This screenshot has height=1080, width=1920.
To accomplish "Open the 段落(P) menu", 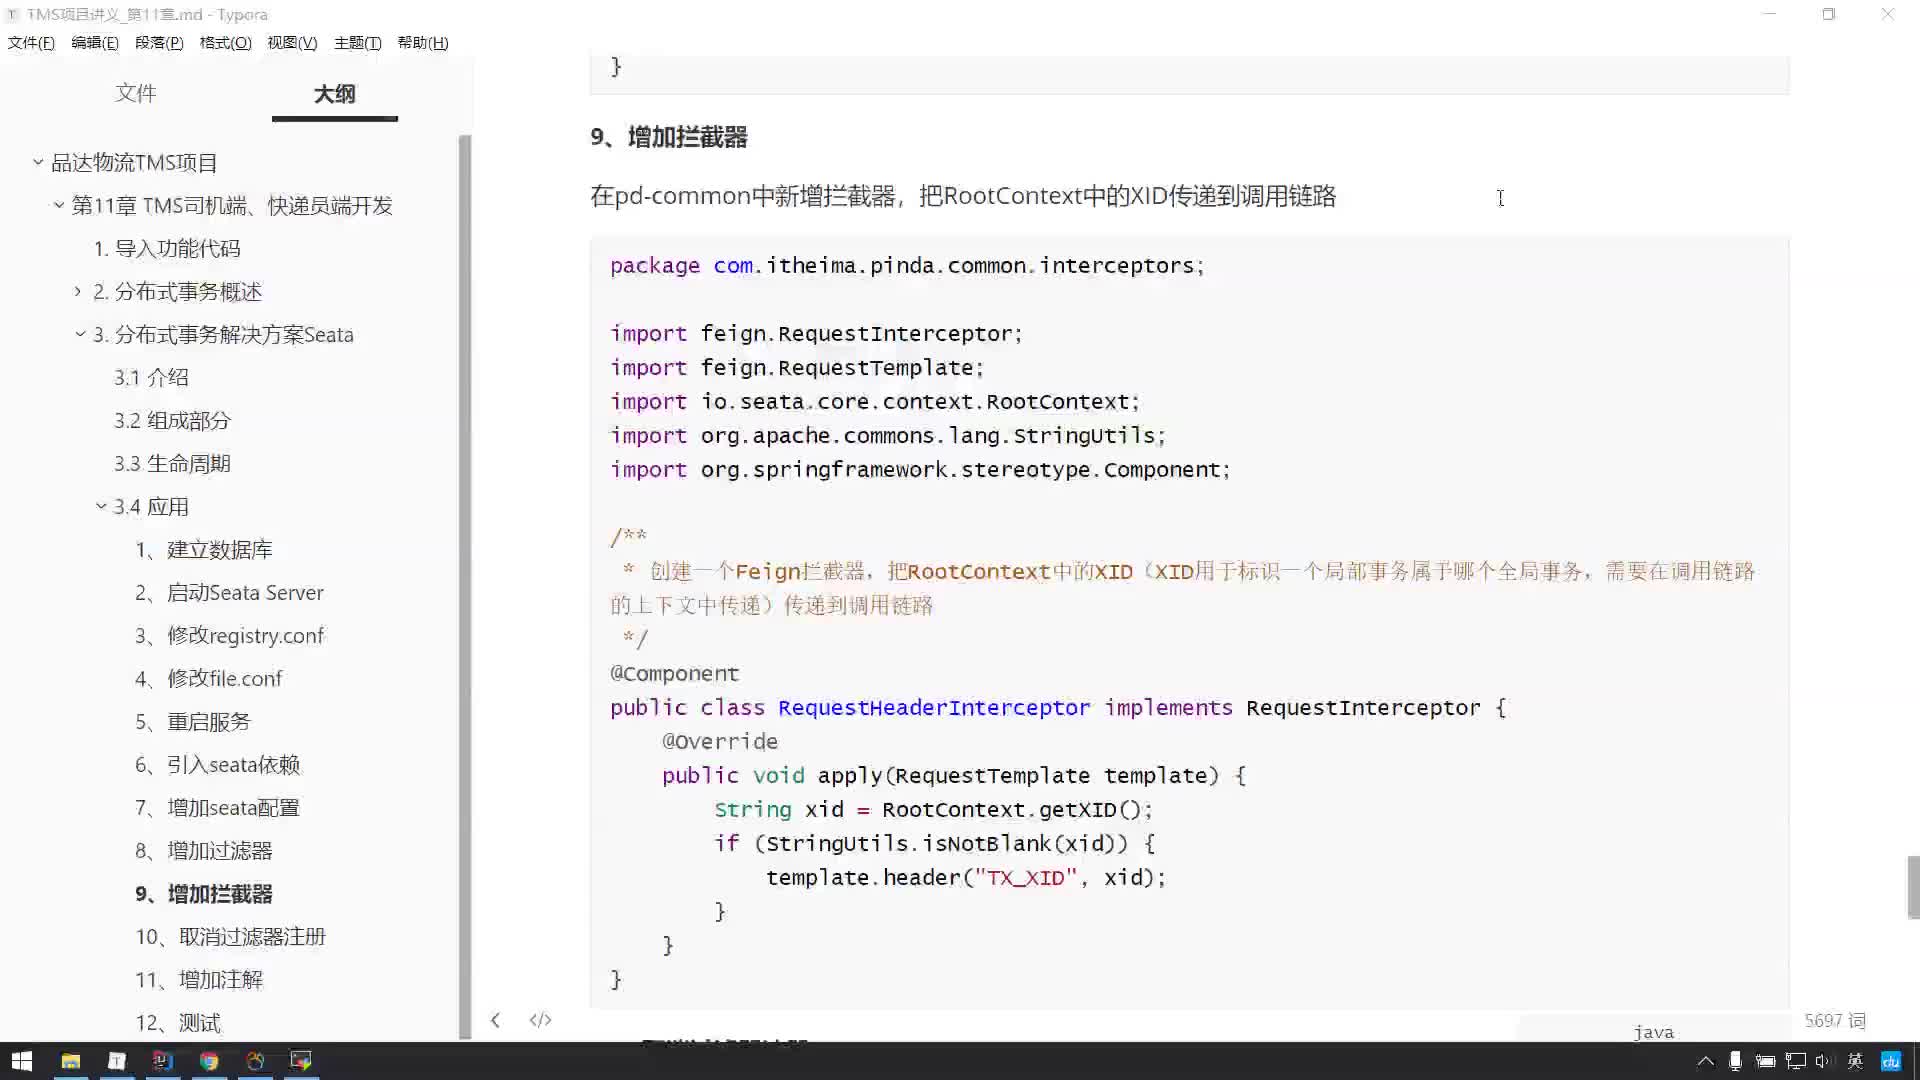I will click(159, 43).
